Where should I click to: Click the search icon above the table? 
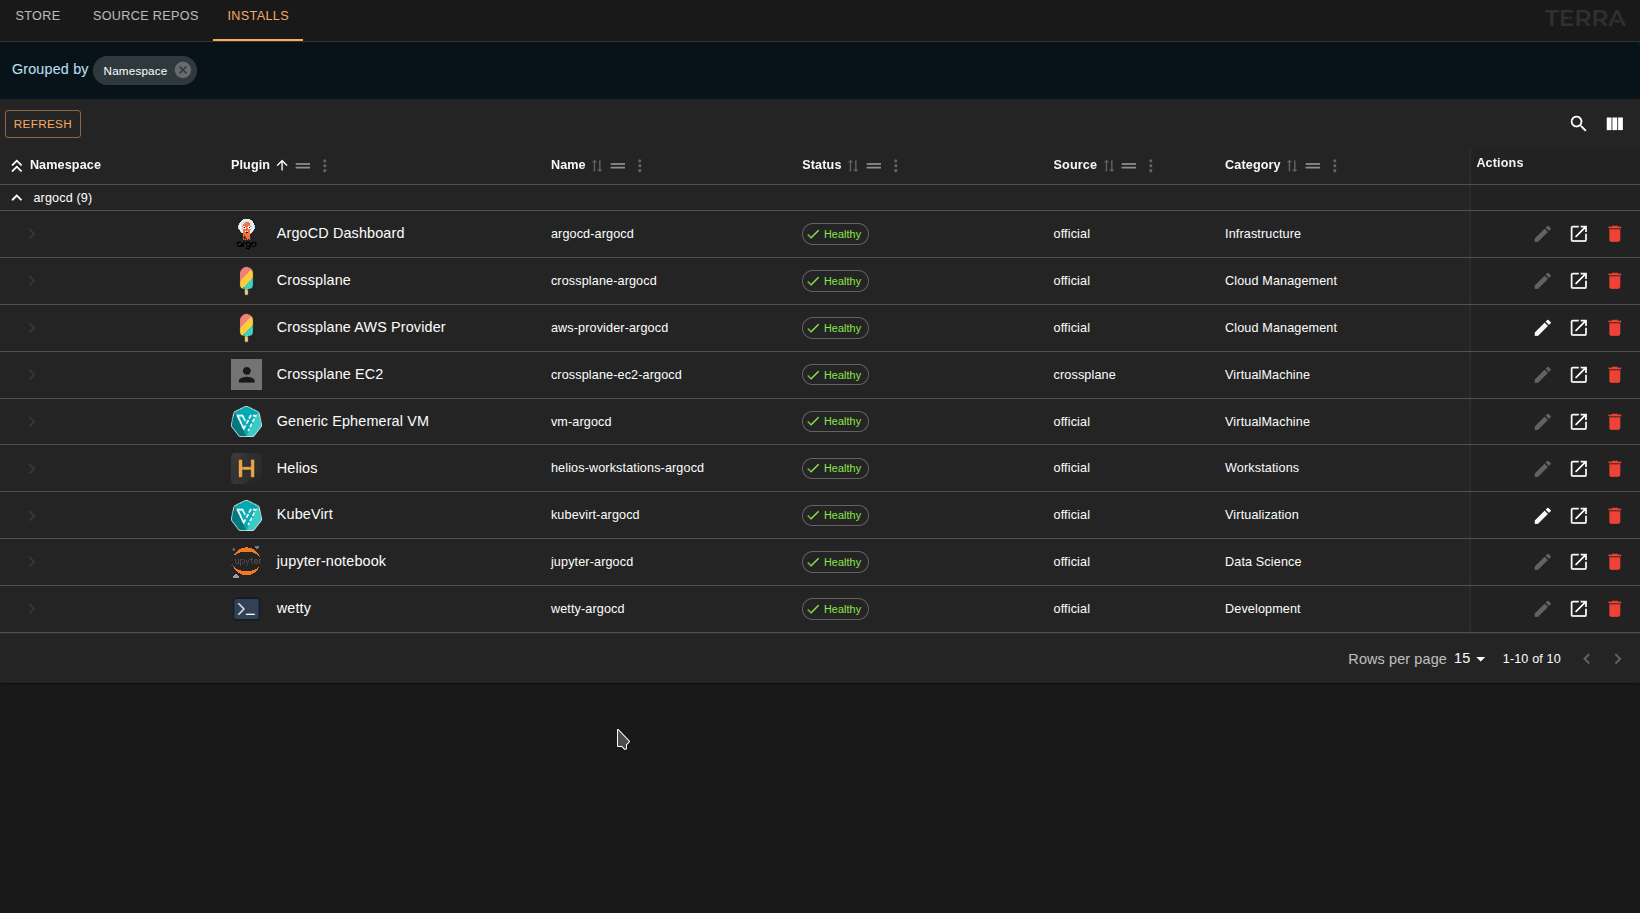click(x=1578, y=124)
